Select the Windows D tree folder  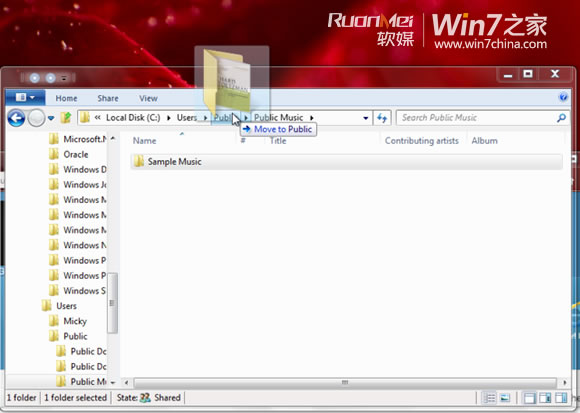(78, 169)
